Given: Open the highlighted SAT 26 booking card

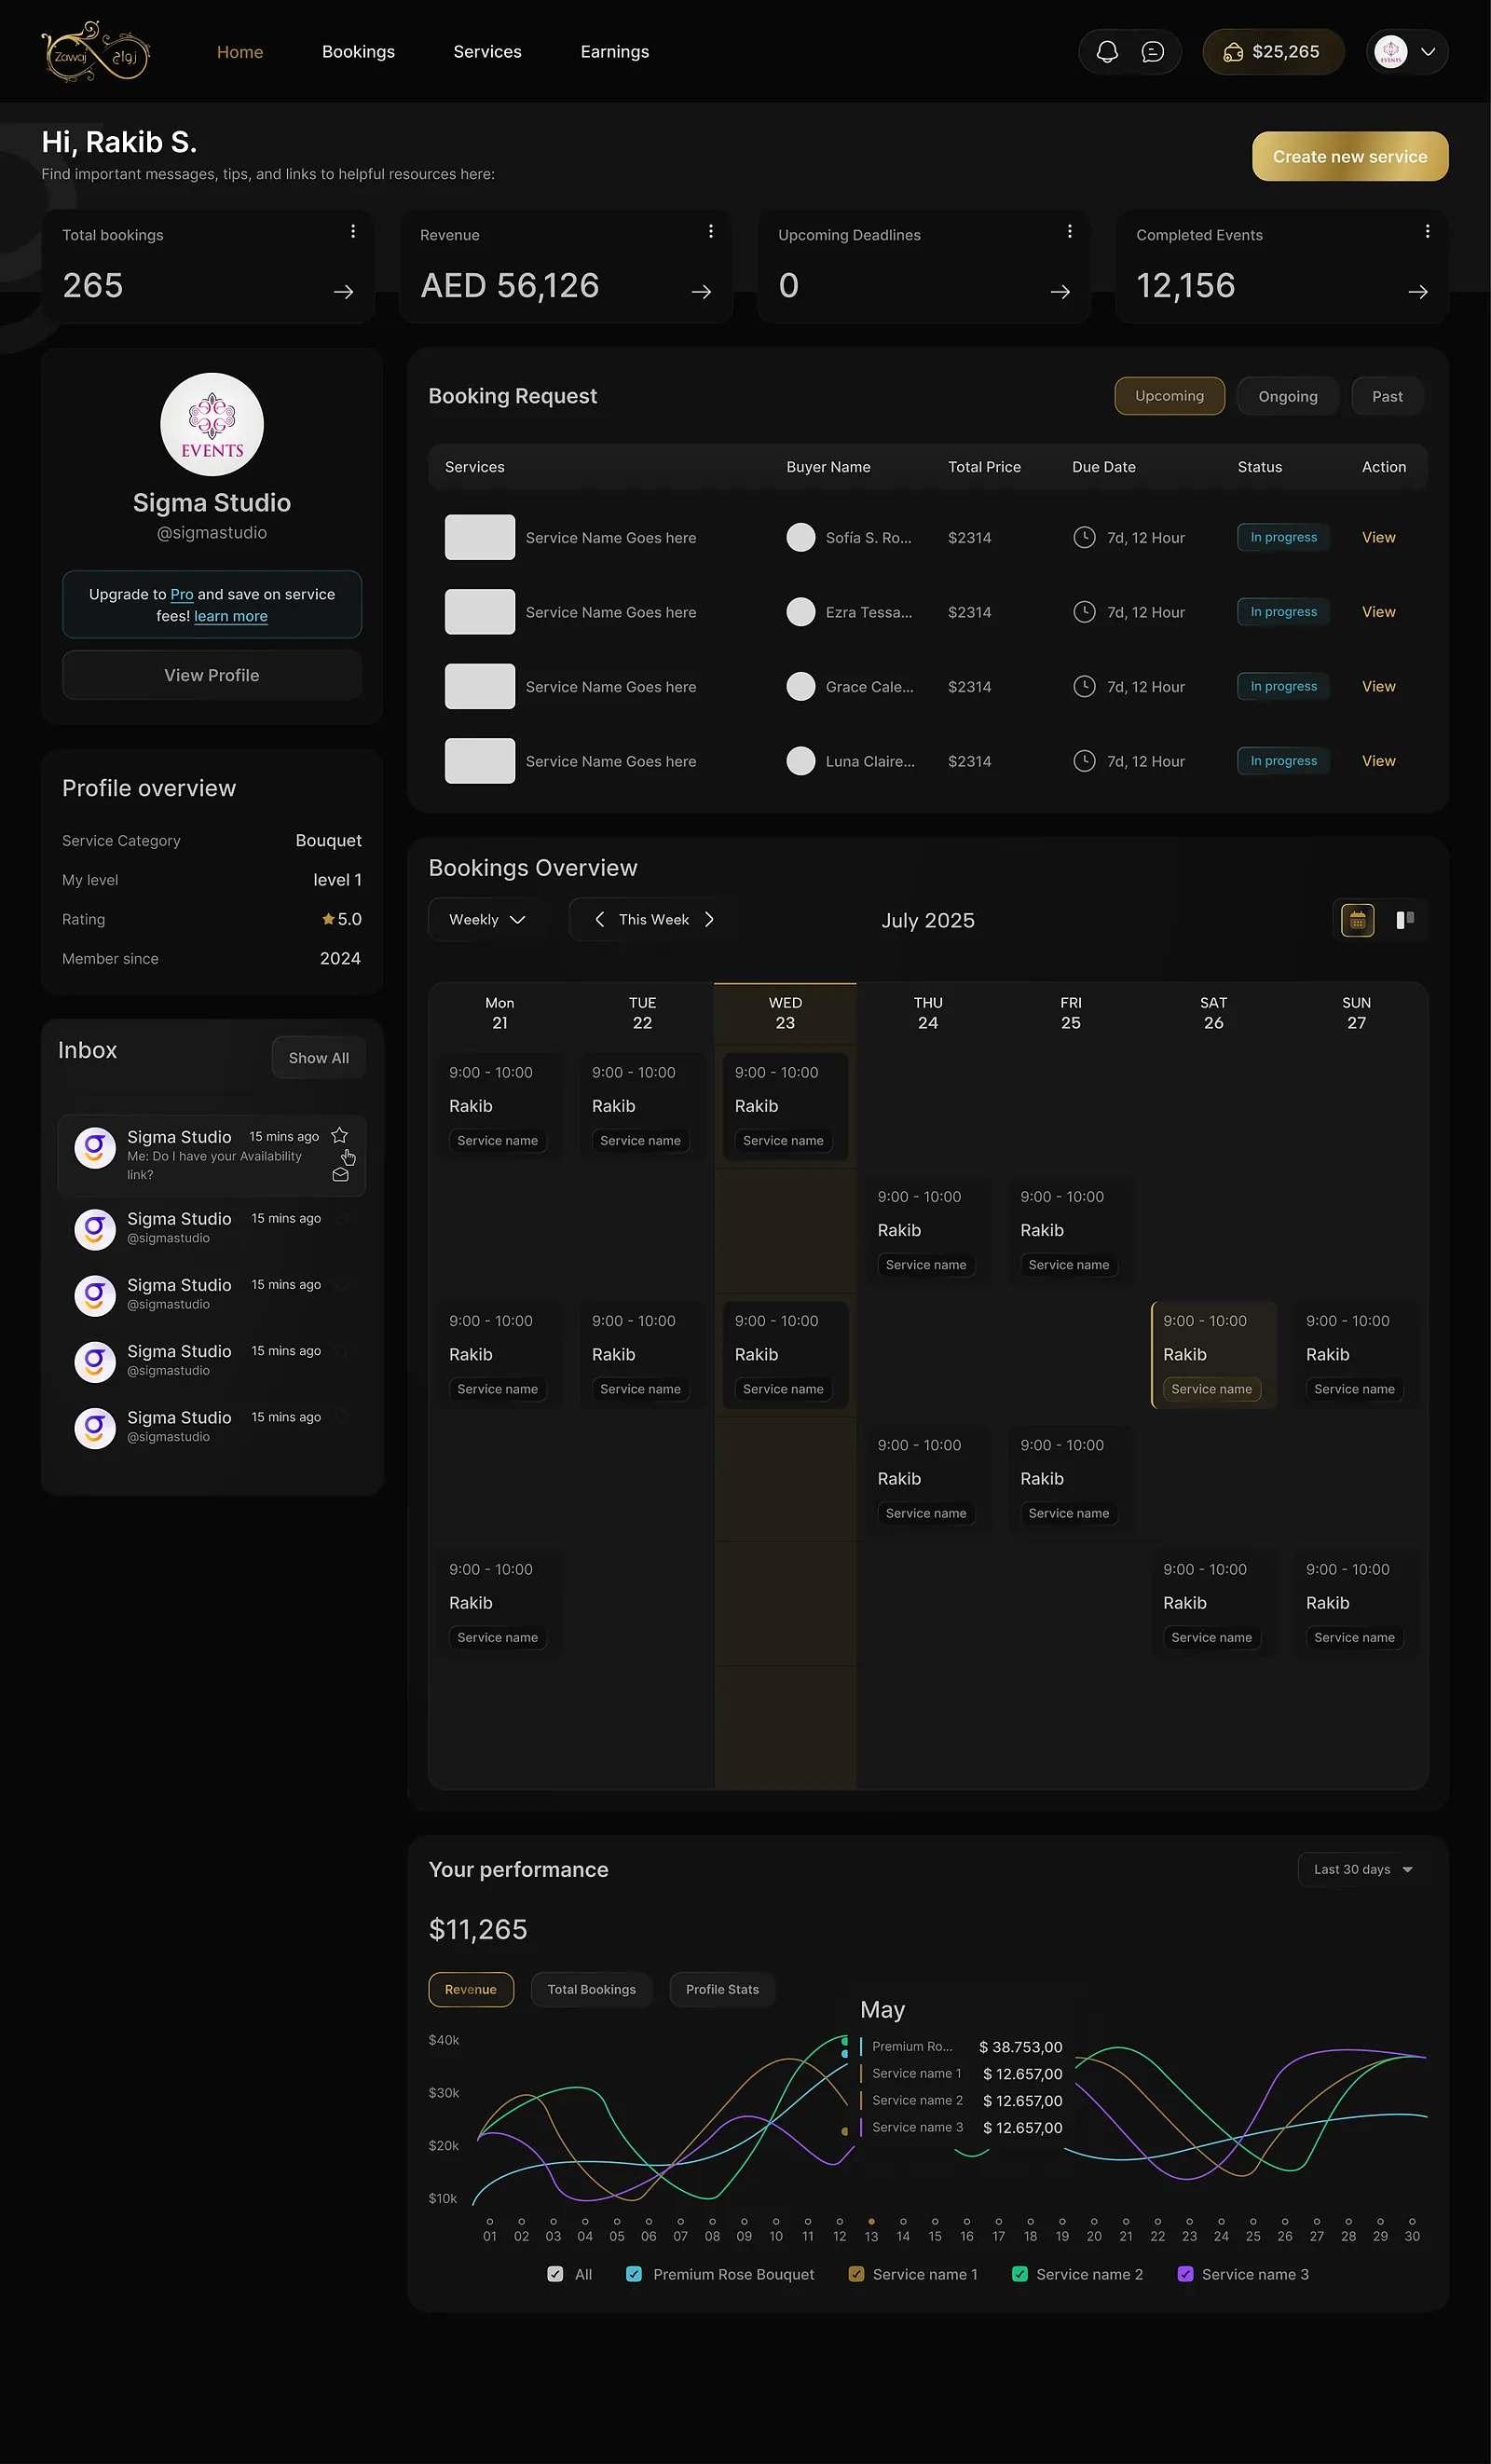Looking at the screenshot, I should [x=1213, y=1355].
